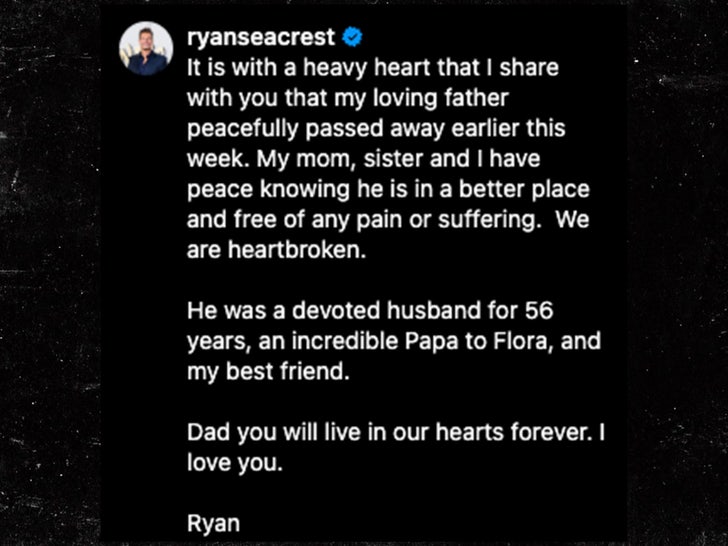The image size is (728, 546).
Task: Click the line starting "It is with a heavy heart"
Action: [x=374, y=67]
